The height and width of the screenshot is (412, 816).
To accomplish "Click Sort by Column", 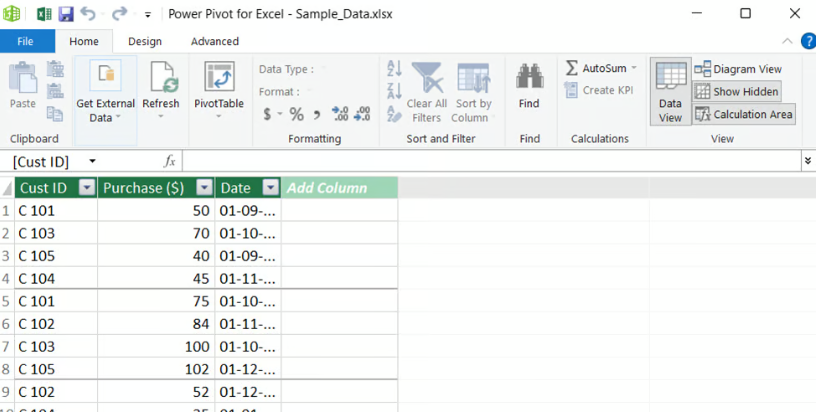I will click(471, 93).
